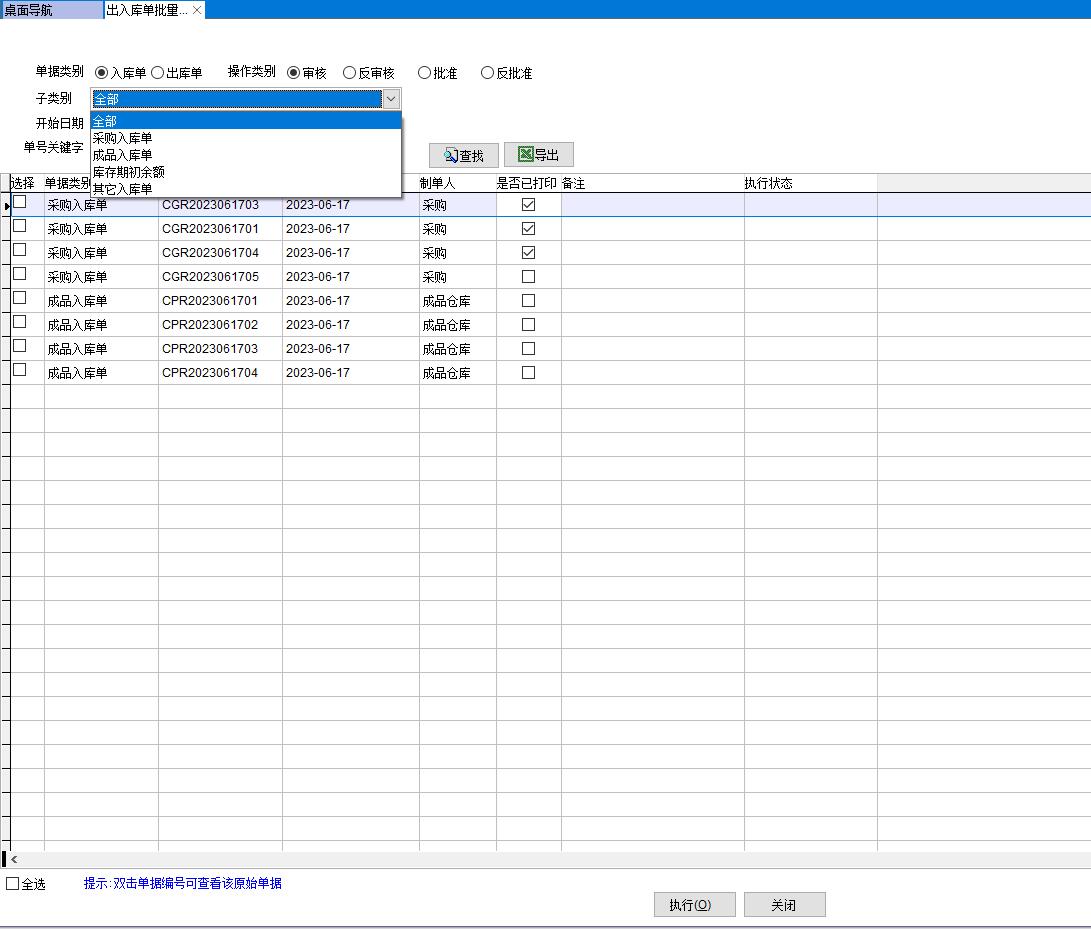Click the magnifier icon on 查找 button
The height and width of the screenshot is (929, 1091).
[x=451, y=156]
